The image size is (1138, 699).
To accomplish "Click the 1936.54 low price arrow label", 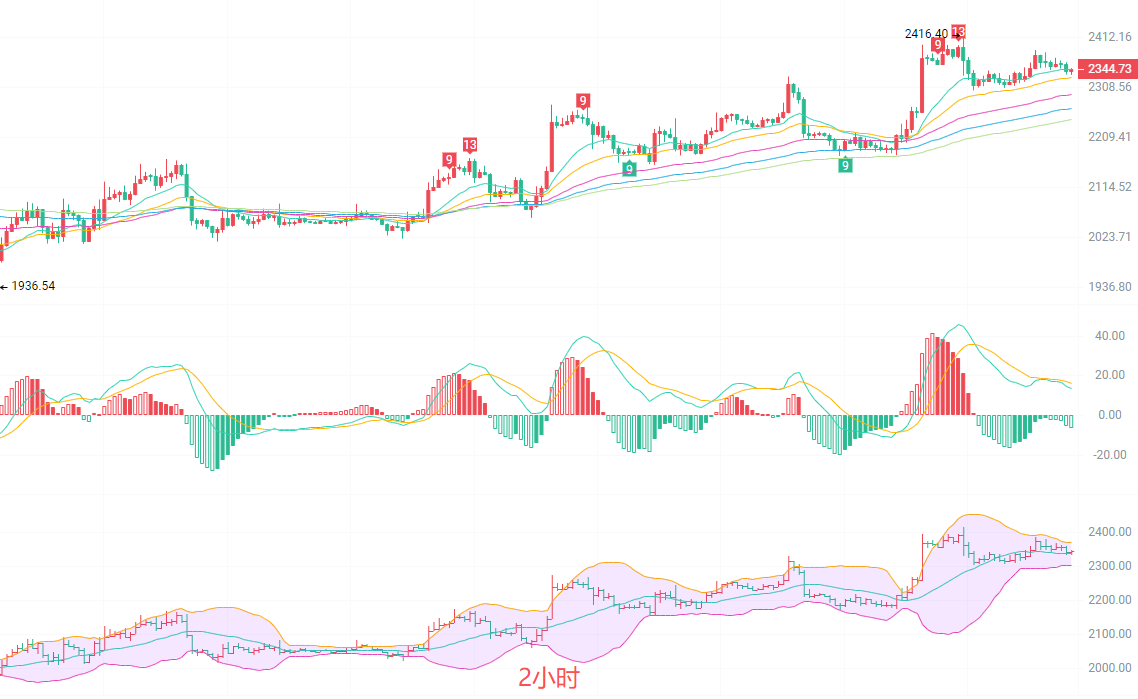I will tap(30, 286).
